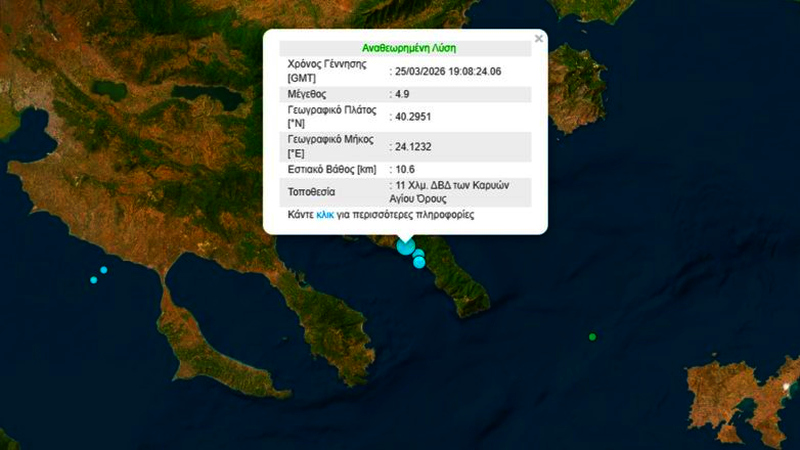Click the lower cyan marker of the western pair
The image size is (800, 450).
pos(94,280)
